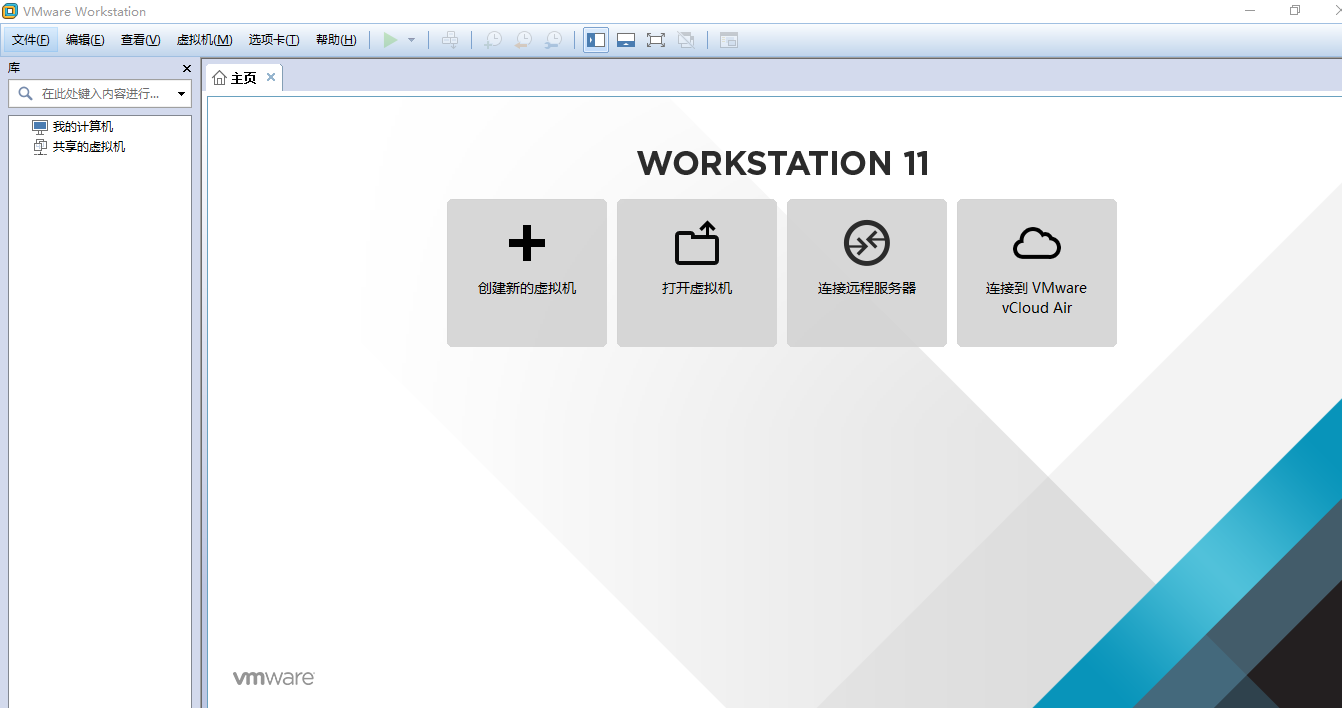Click the 打开虚拟机 tile
Viewport: 1342px width, 708px height.
(x=697, y=273)
